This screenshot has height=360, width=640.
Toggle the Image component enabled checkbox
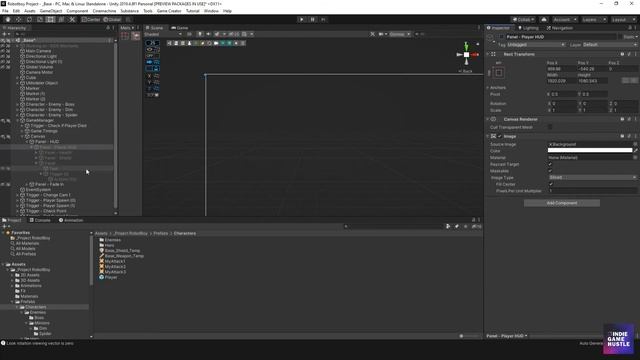pyautogui.click(x=500, y=136)
